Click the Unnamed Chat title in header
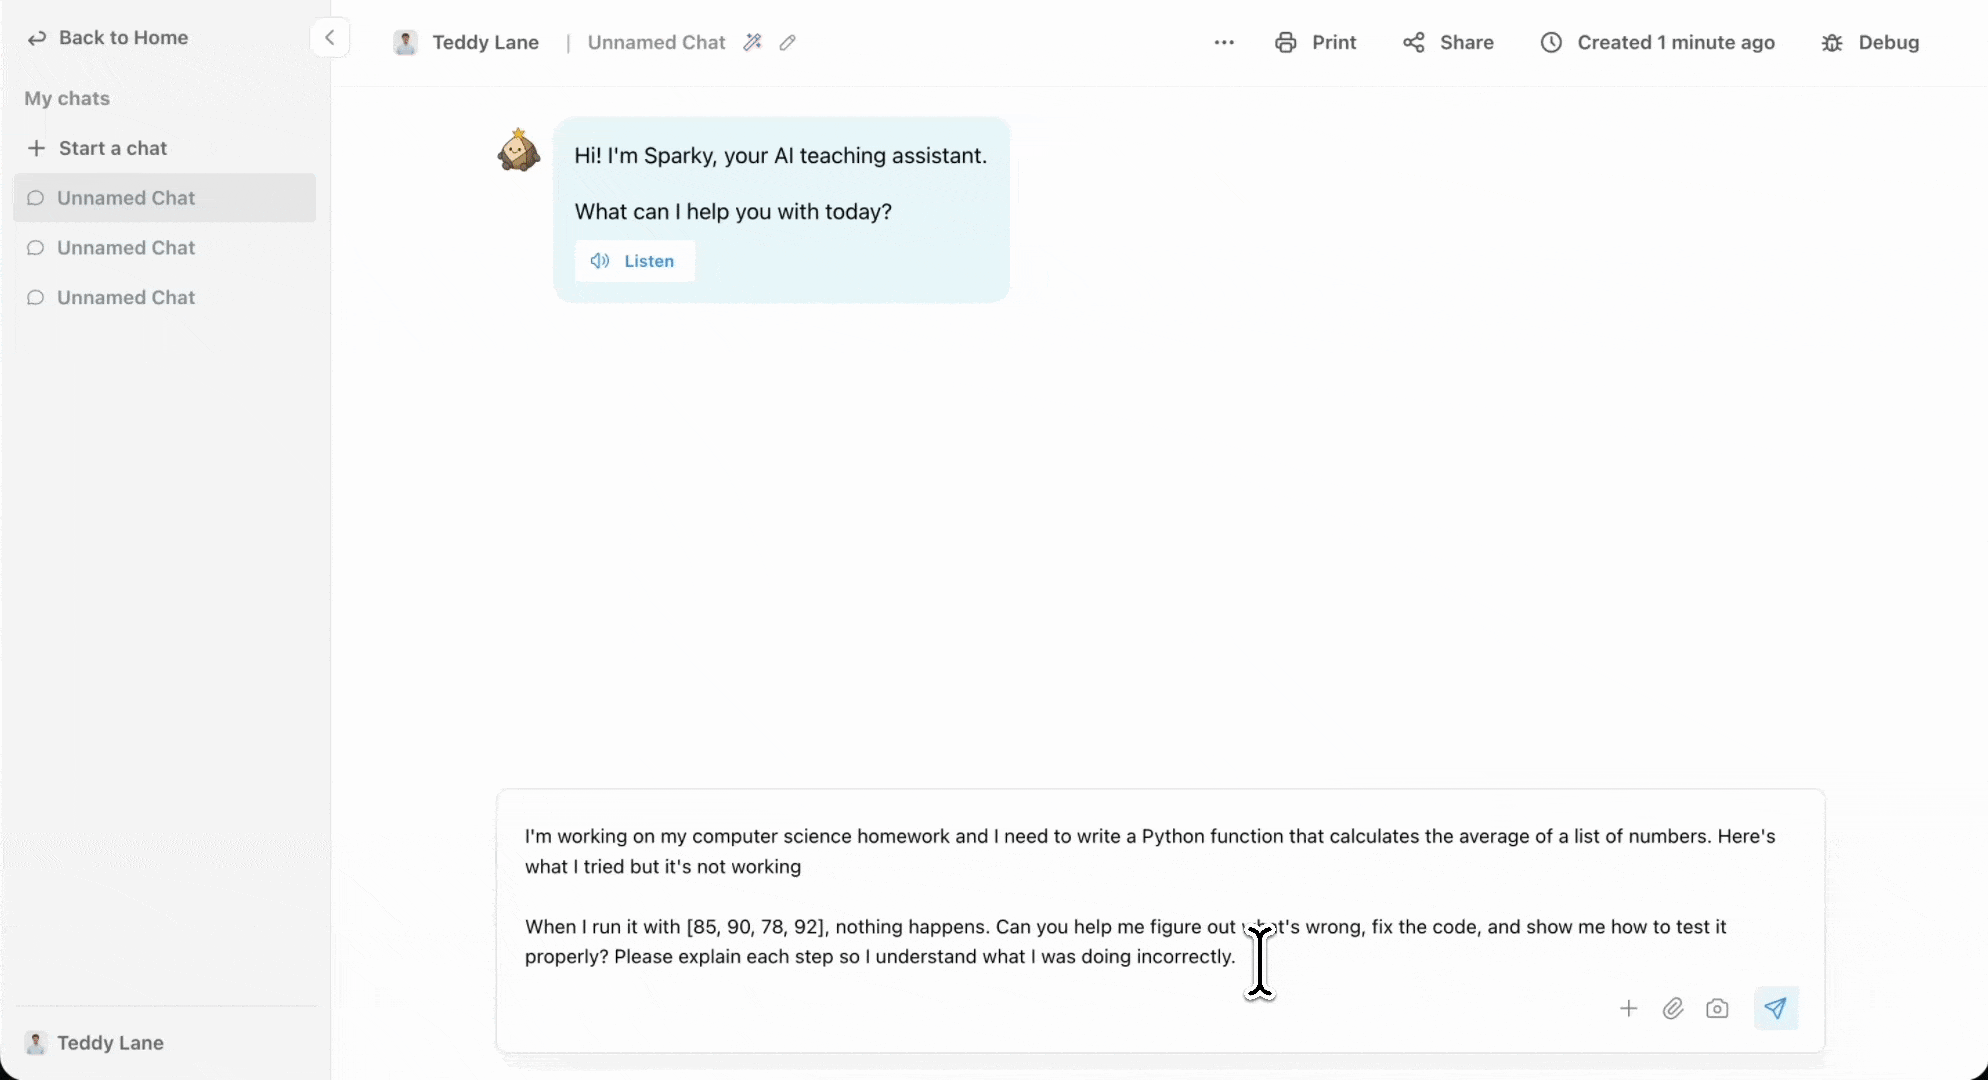This screenshot has height=1080, width=1988. [656, 42]
